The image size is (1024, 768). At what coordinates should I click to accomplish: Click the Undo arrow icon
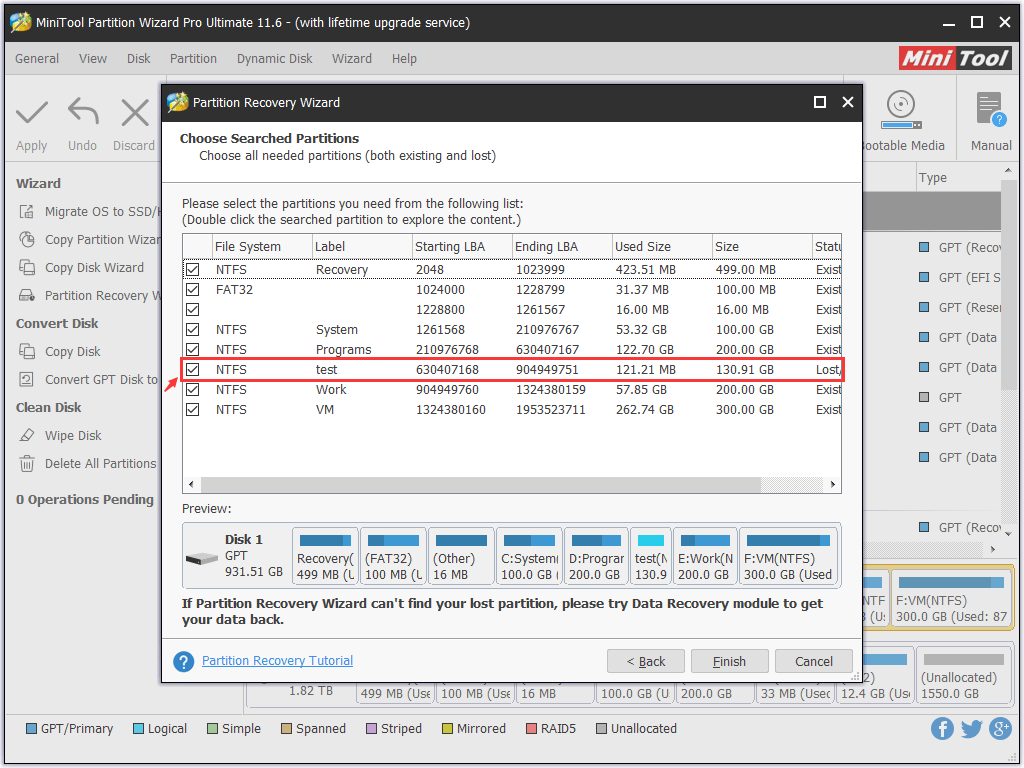(83, 112)
